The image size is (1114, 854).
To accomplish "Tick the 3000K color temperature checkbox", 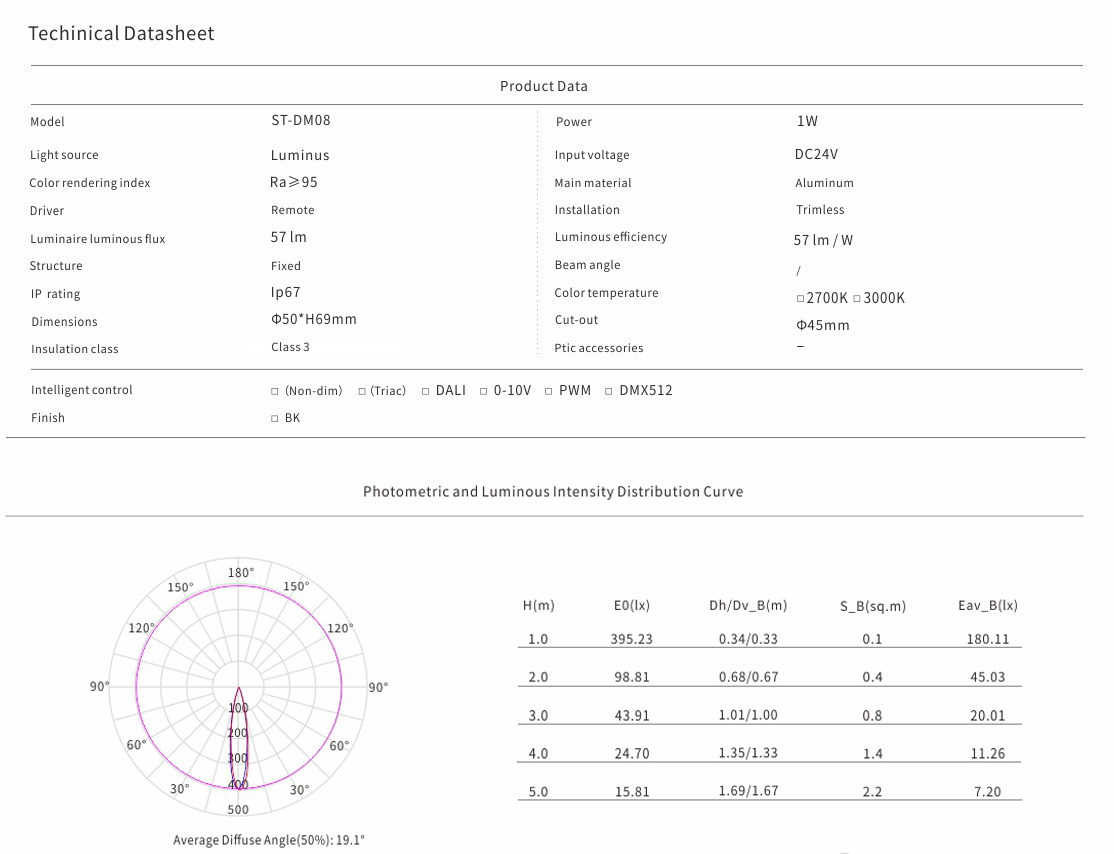I will (857, 299).
